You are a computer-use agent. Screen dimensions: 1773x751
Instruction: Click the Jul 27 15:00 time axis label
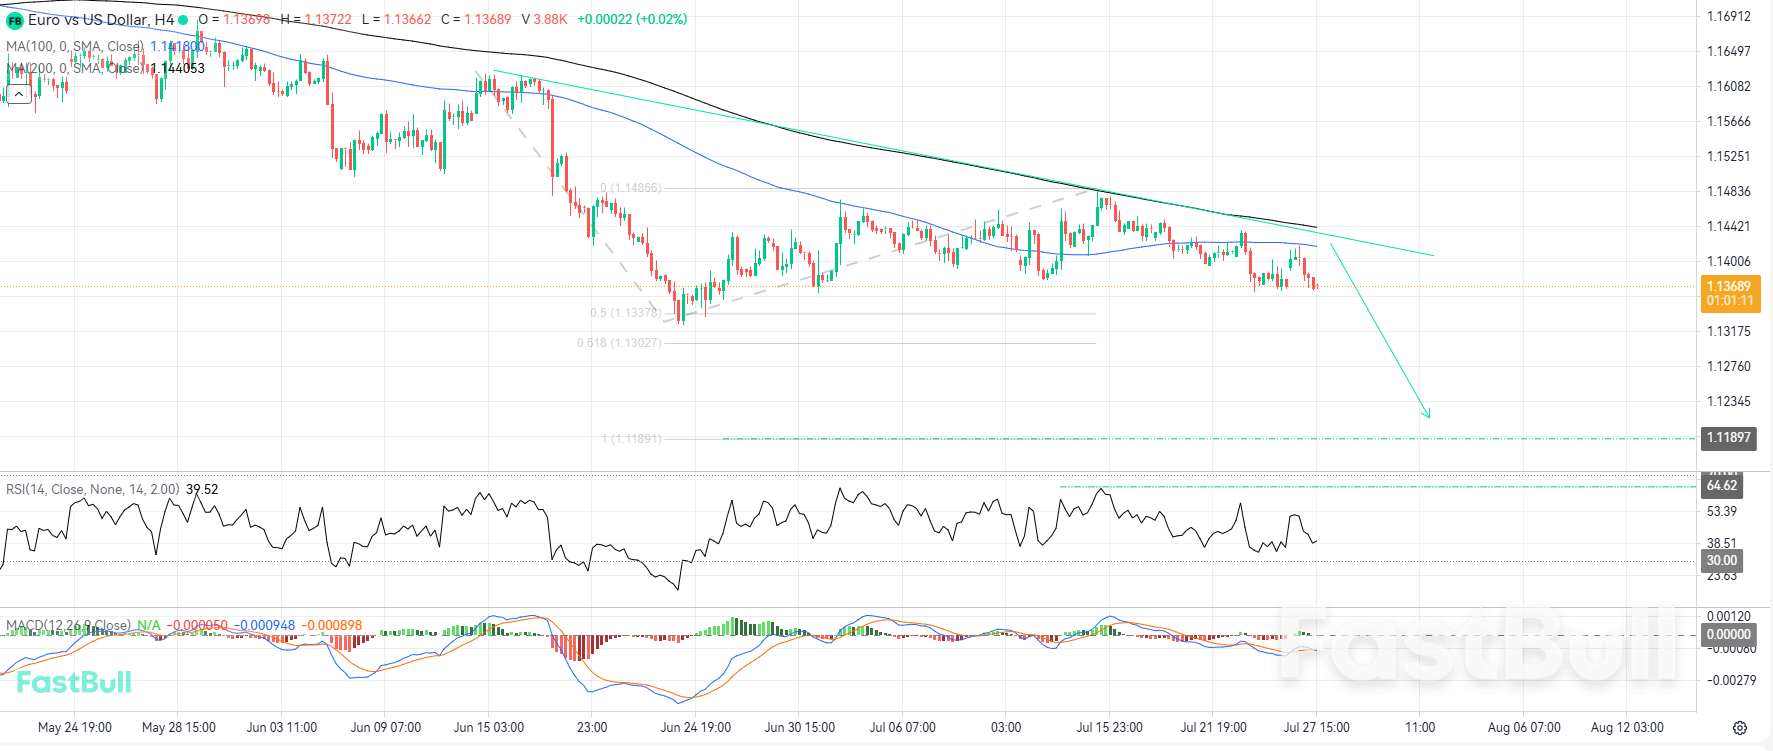coord(1316,727)
